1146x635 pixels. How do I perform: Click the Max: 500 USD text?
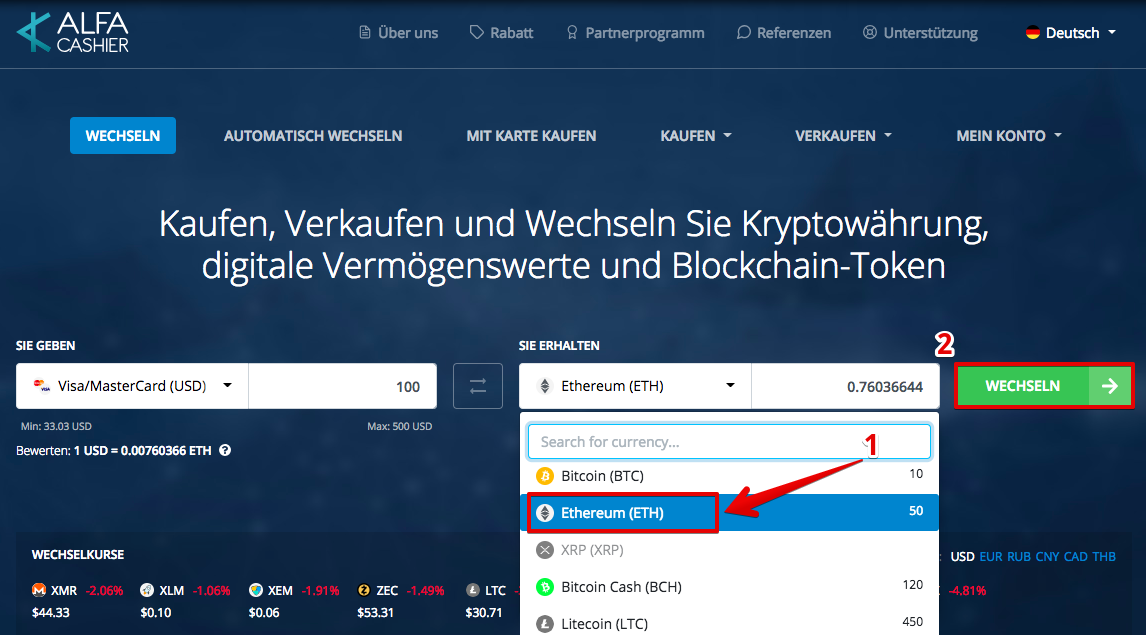tap(399, 426)
